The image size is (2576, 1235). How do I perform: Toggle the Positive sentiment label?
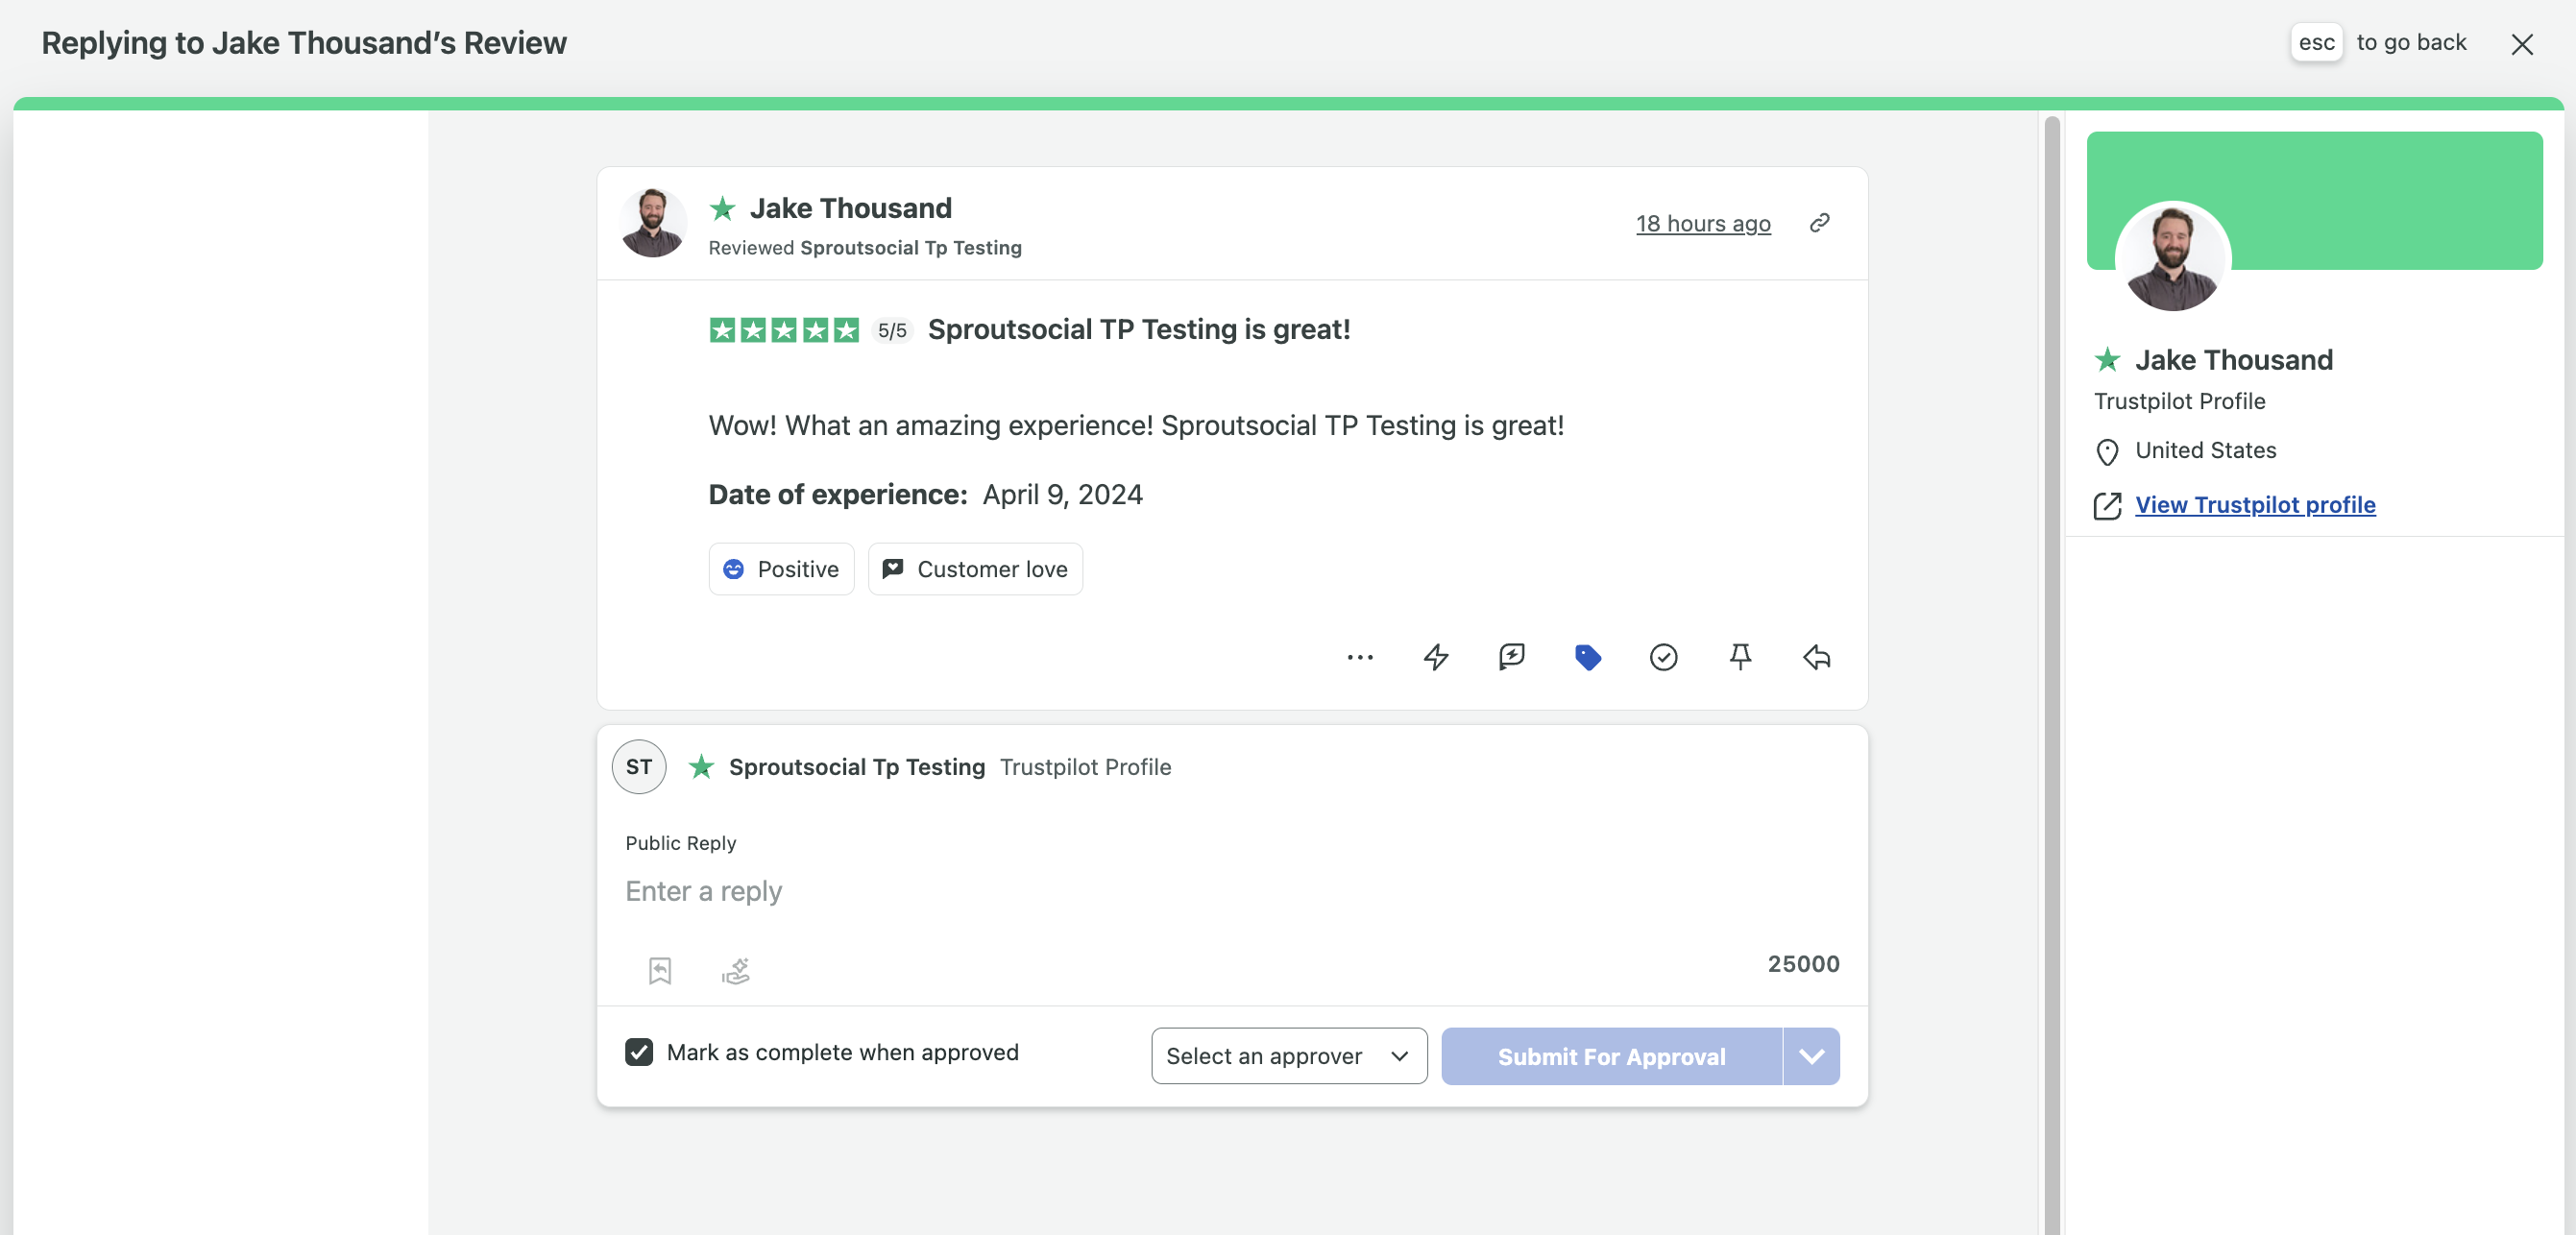[x=781, y=569]
